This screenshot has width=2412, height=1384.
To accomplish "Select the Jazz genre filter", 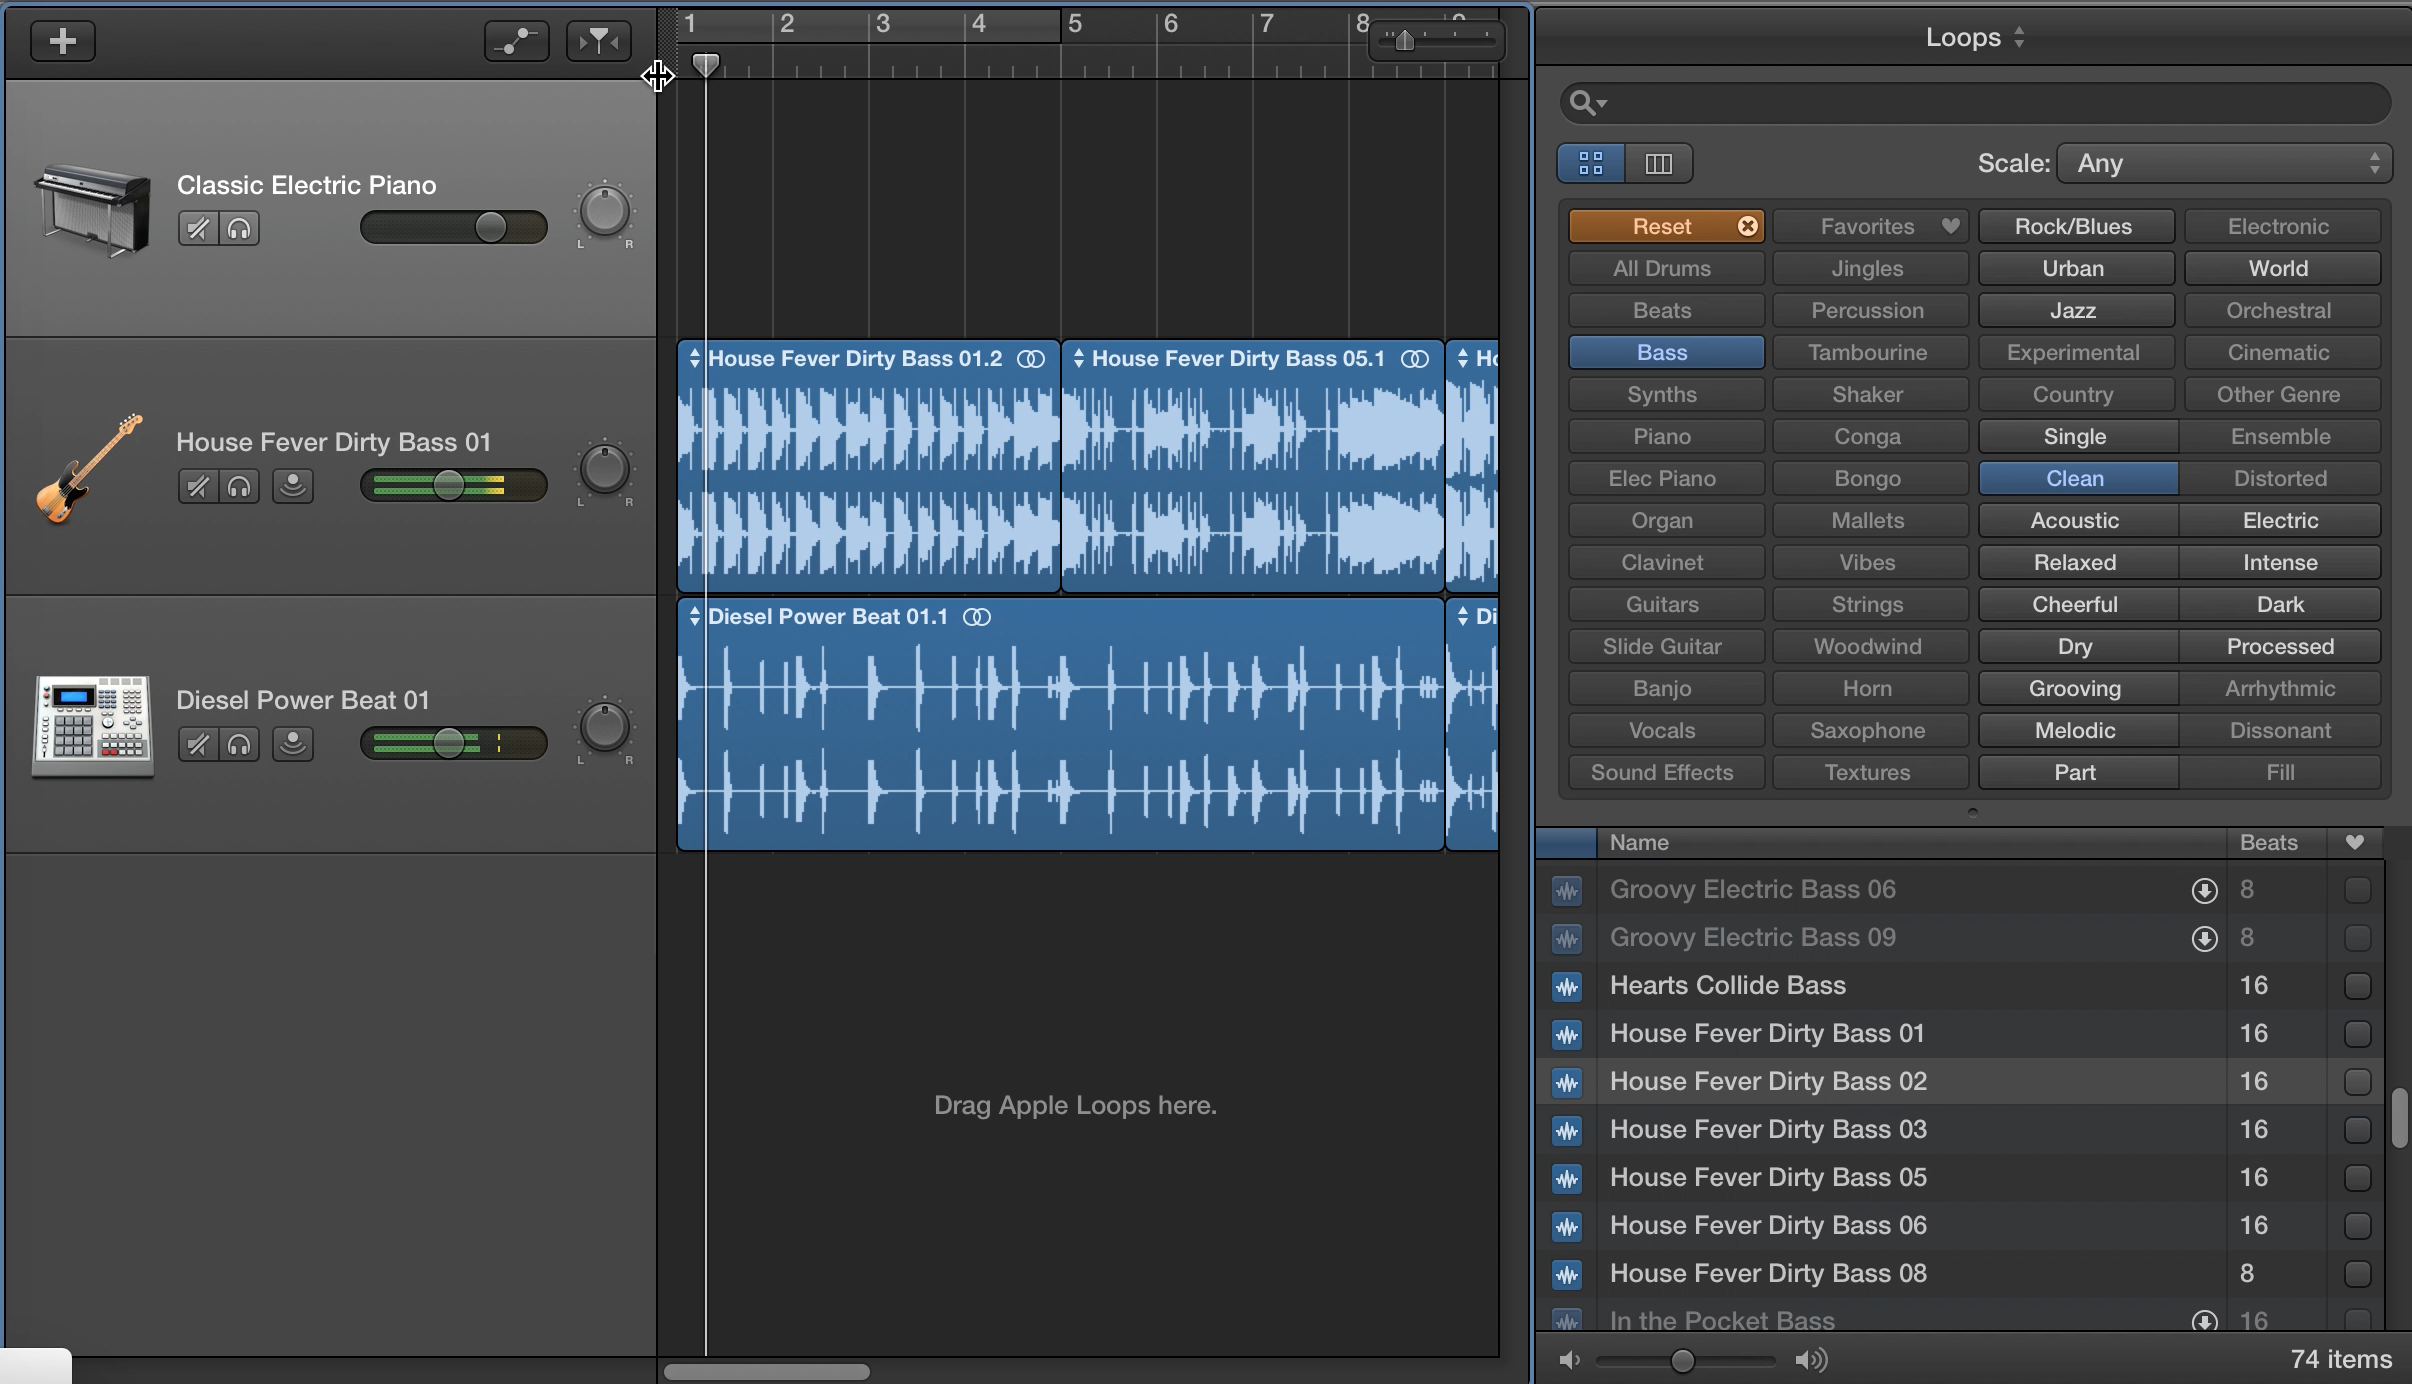I will (2076, 311).
